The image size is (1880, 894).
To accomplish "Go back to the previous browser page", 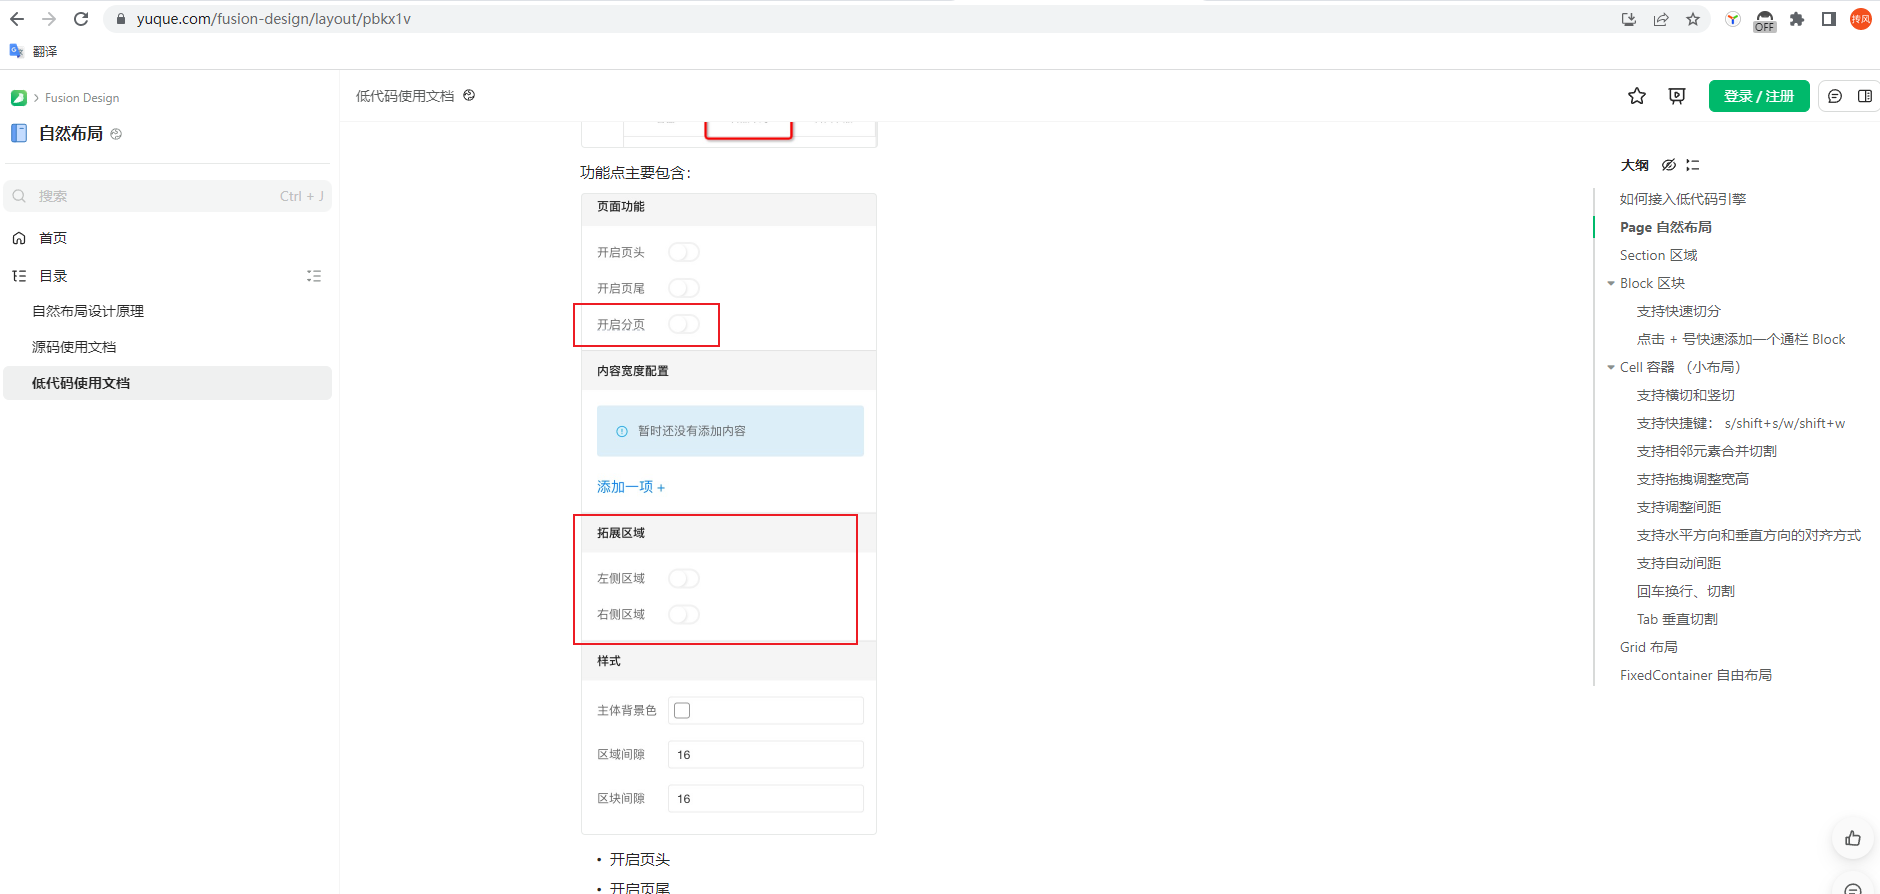I will (17, 19).
